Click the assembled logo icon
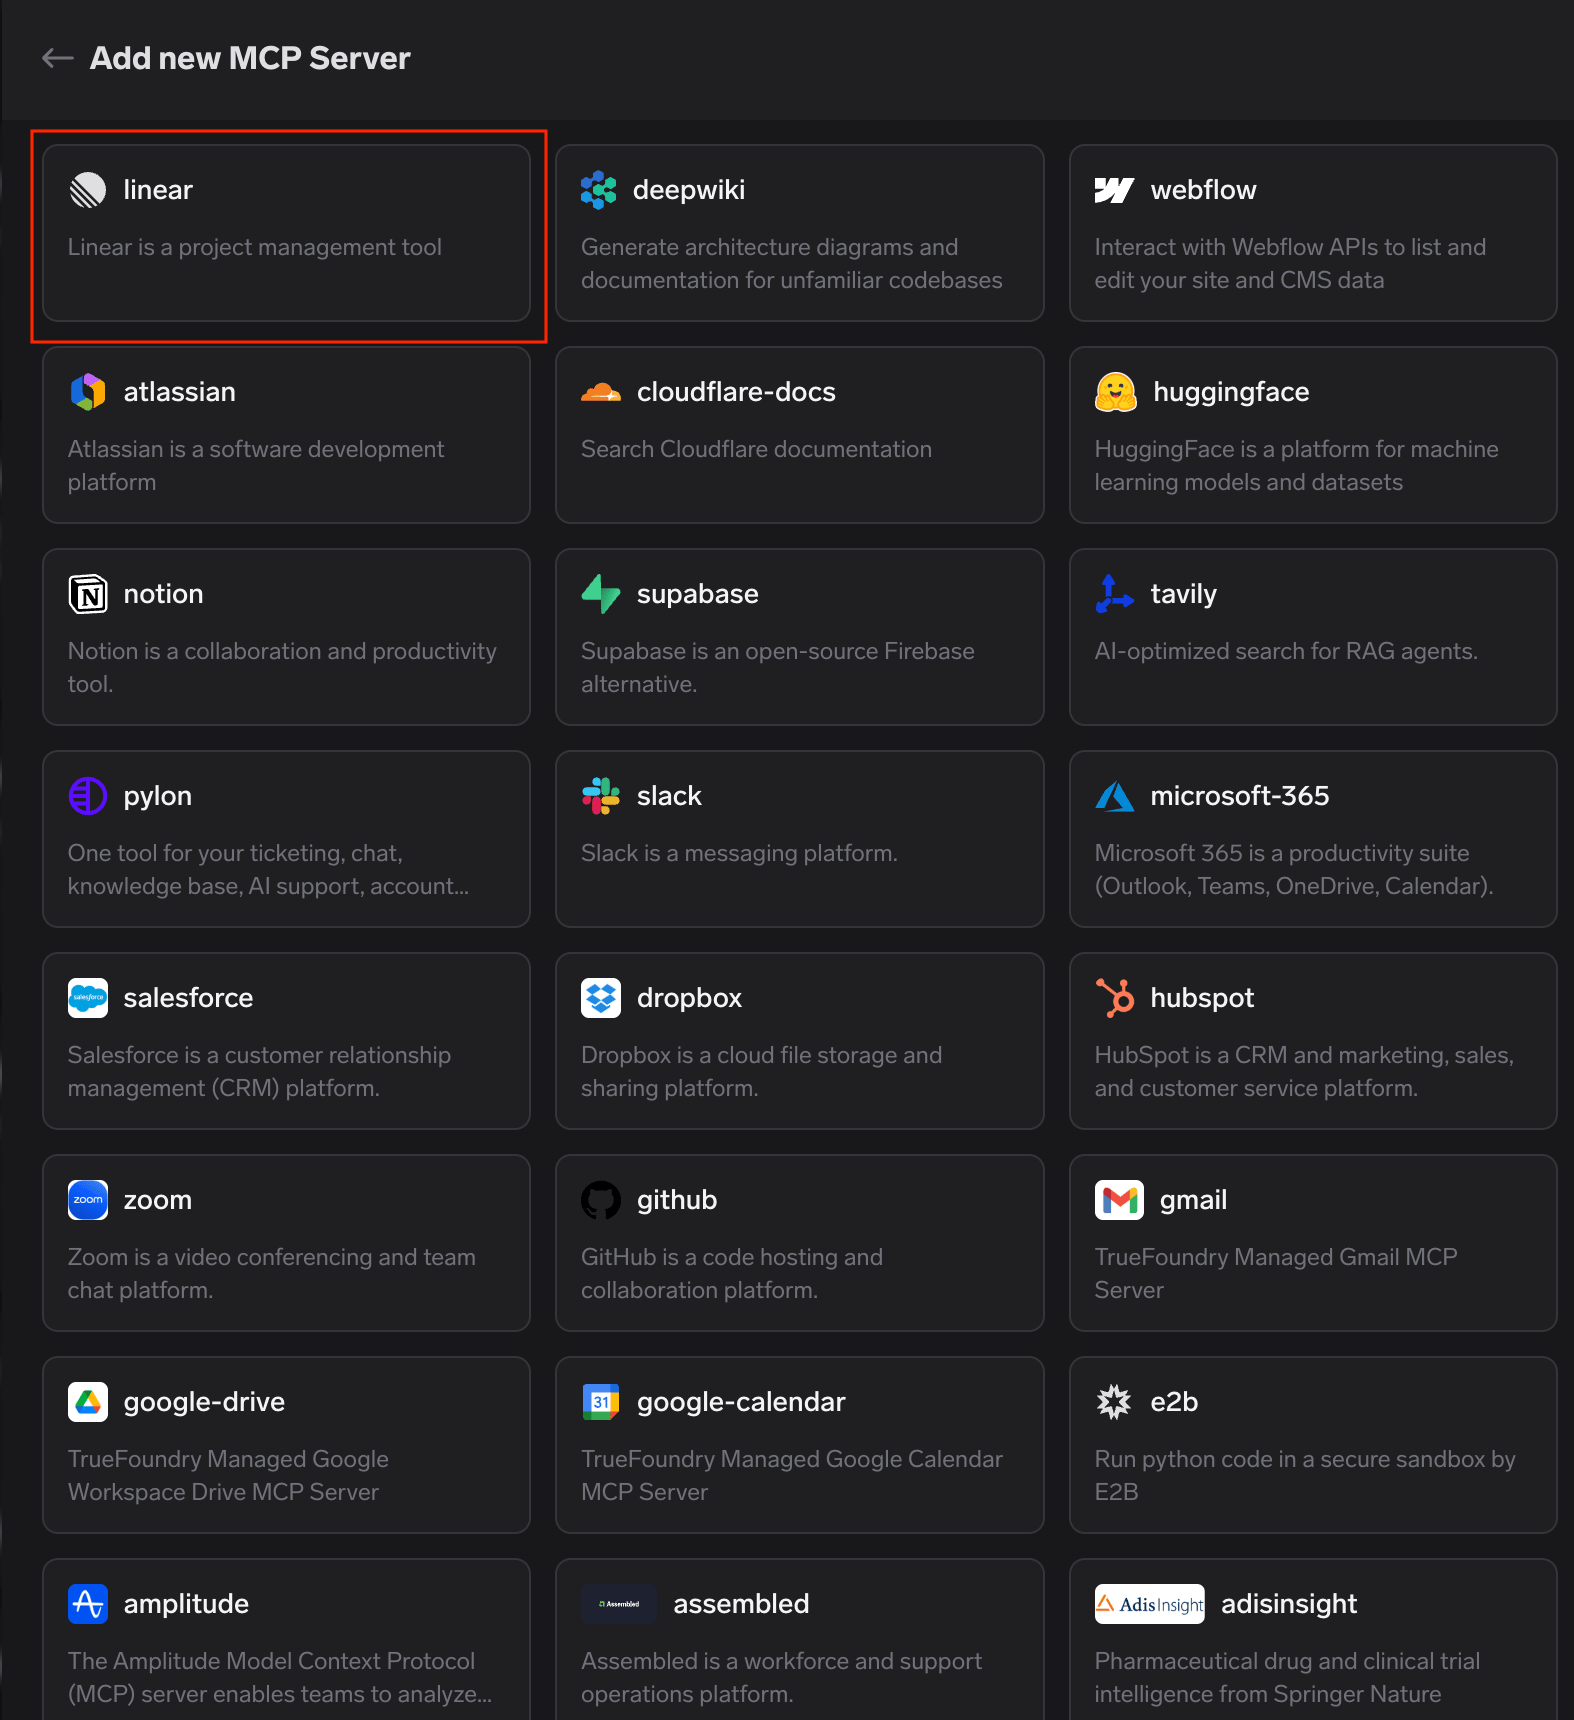 pyautogui.click(x=619, y=1604)
